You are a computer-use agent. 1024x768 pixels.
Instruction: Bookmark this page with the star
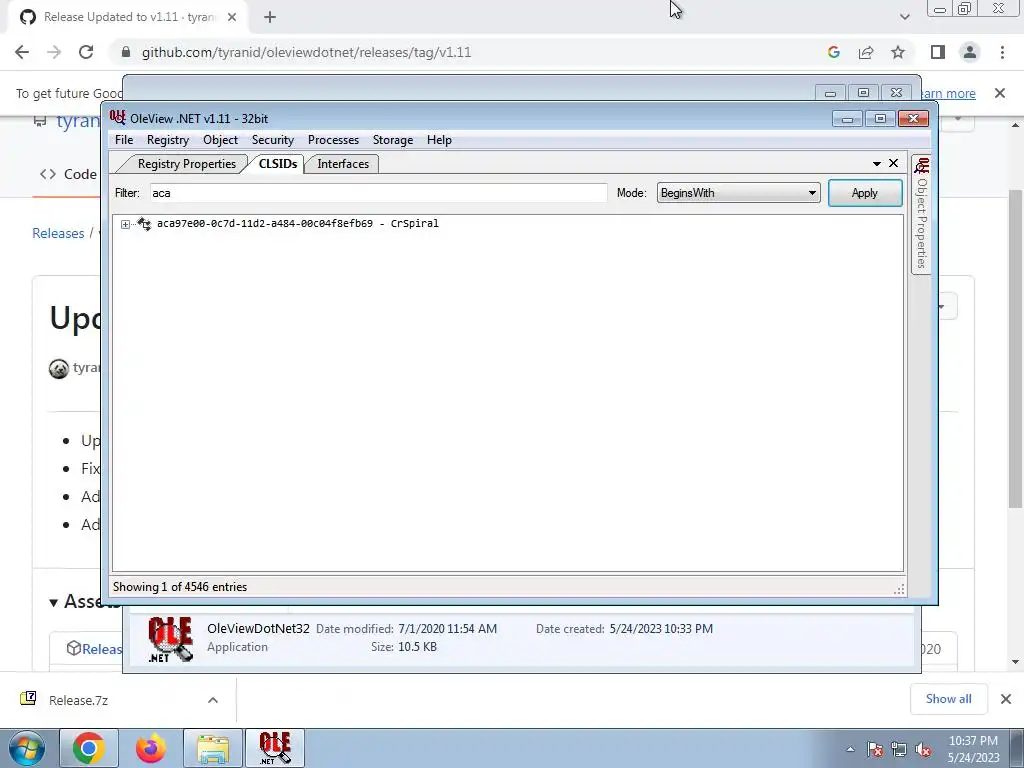898,52
